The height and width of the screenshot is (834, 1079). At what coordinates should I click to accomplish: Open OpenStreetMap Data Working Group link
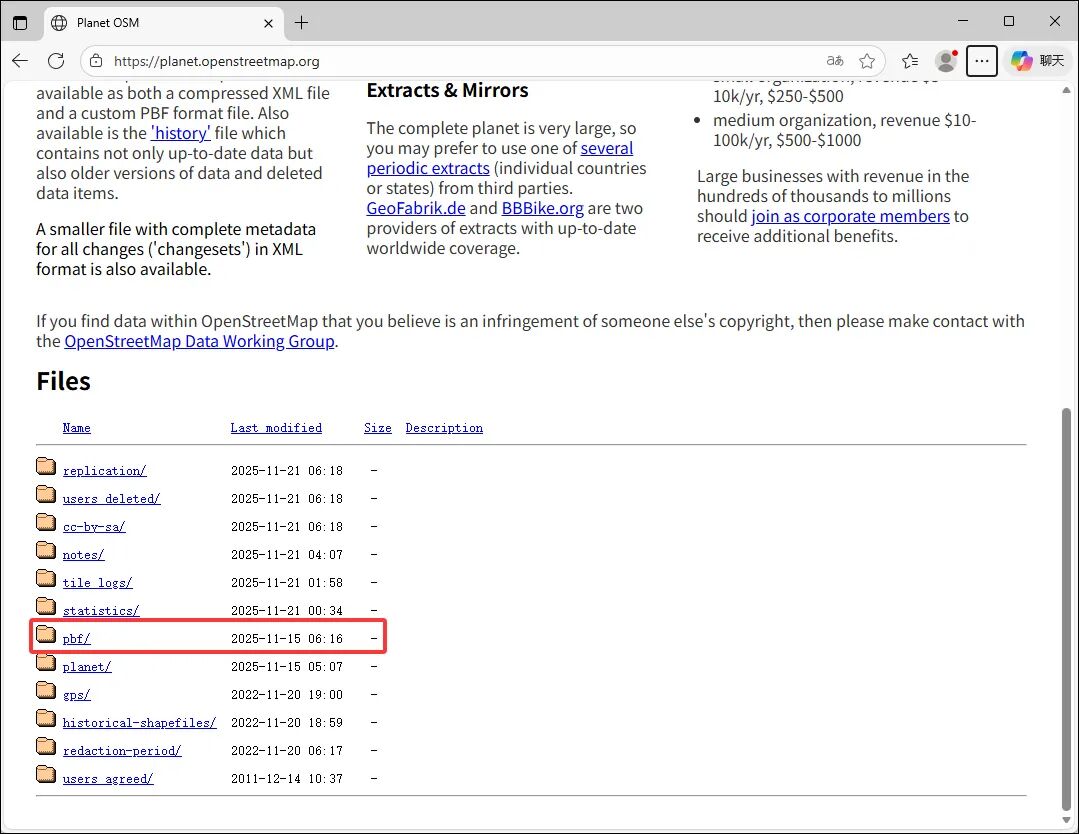(x=200, y=341)
